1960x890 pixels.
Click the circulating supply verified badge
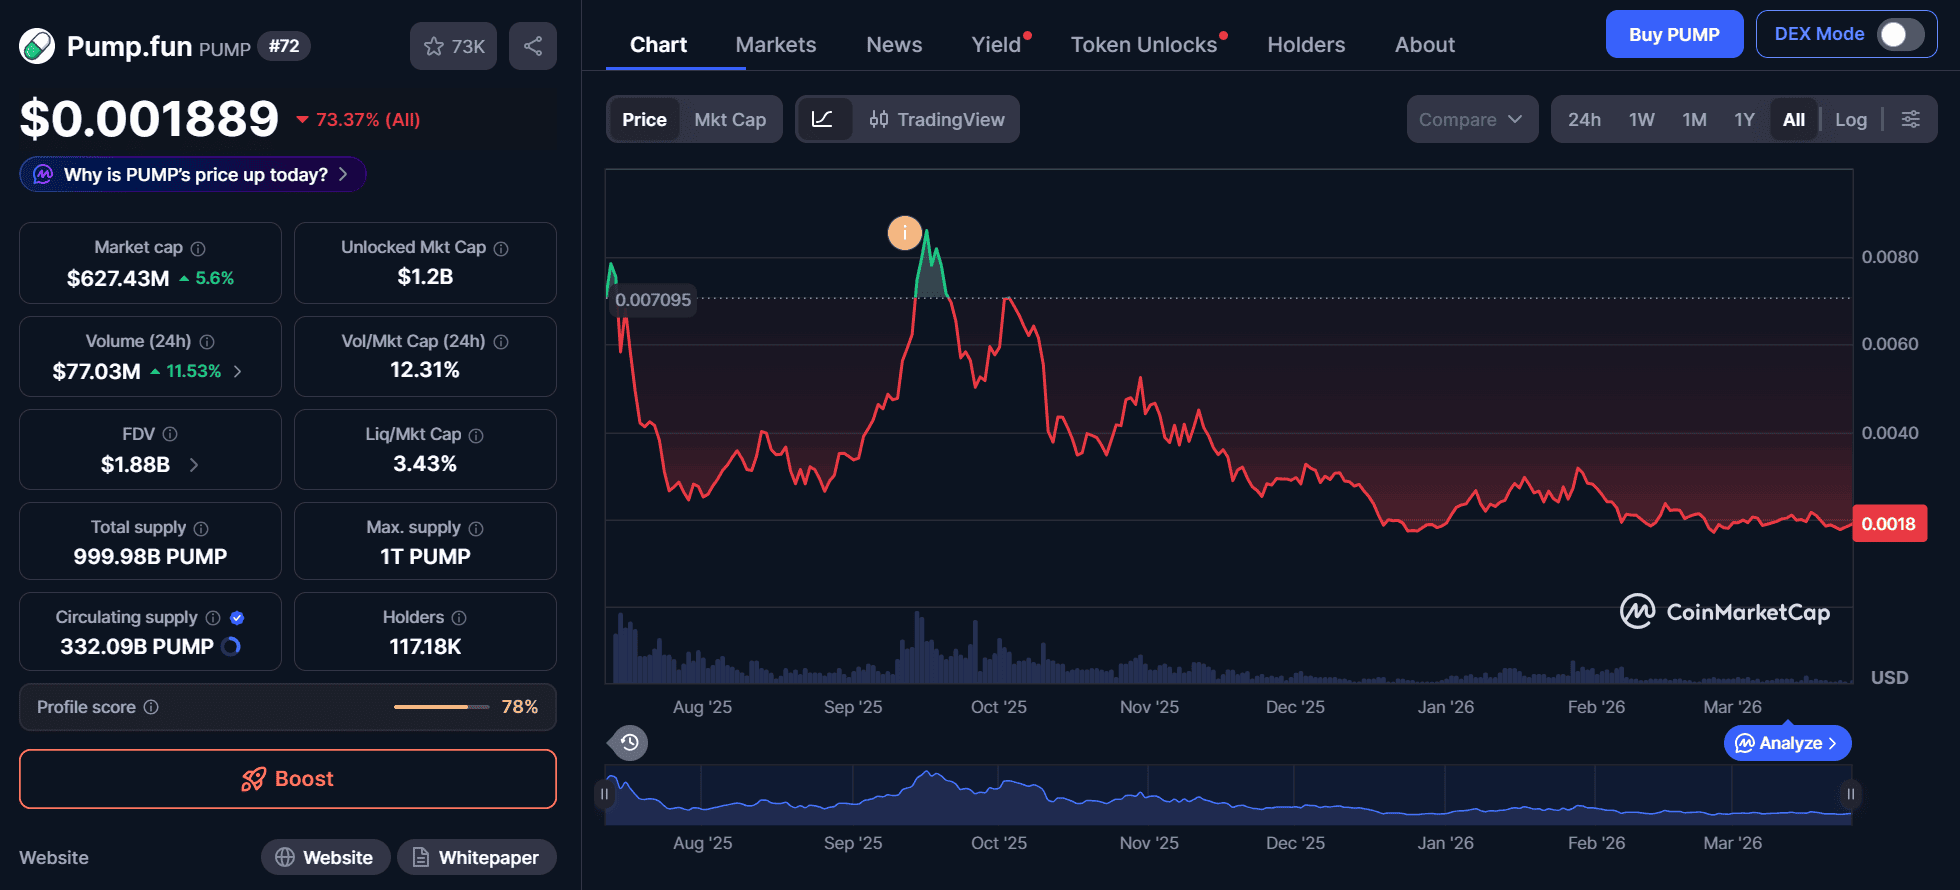point(237,618)
